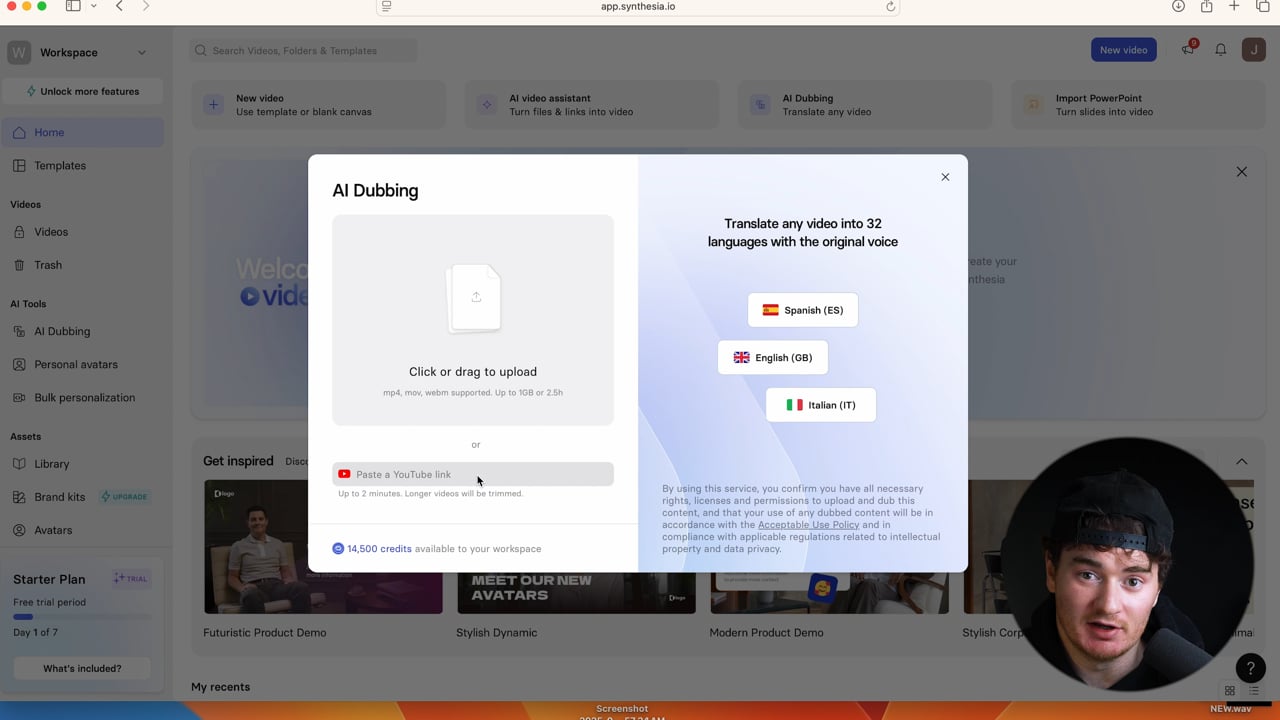Open a new browser tab

point(1234,6)
